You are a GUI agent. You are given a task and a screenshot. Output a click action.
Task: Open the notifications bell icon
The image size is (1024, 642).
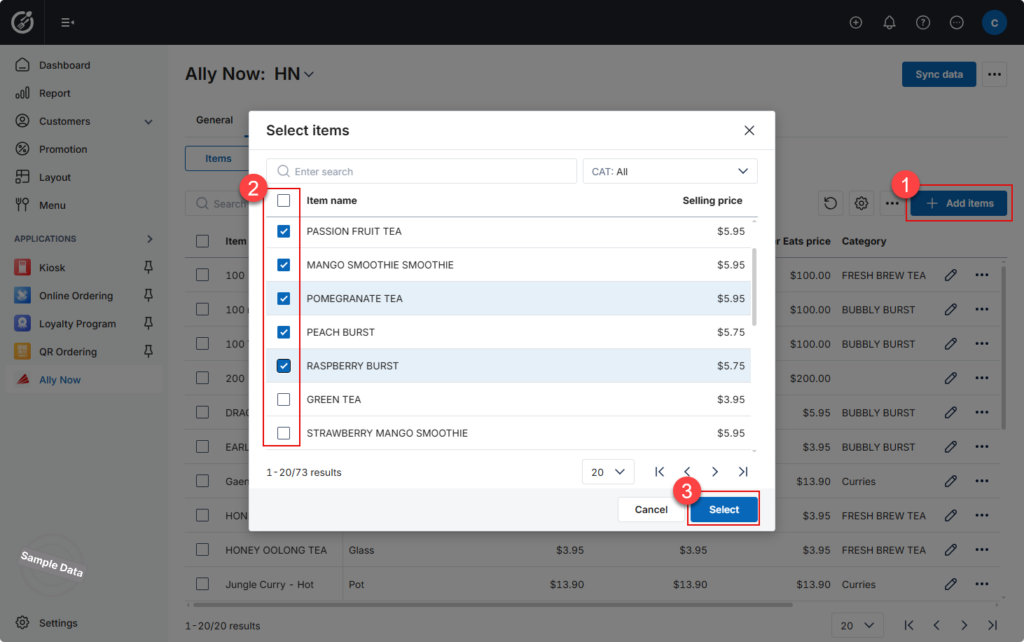click(889, 23)
